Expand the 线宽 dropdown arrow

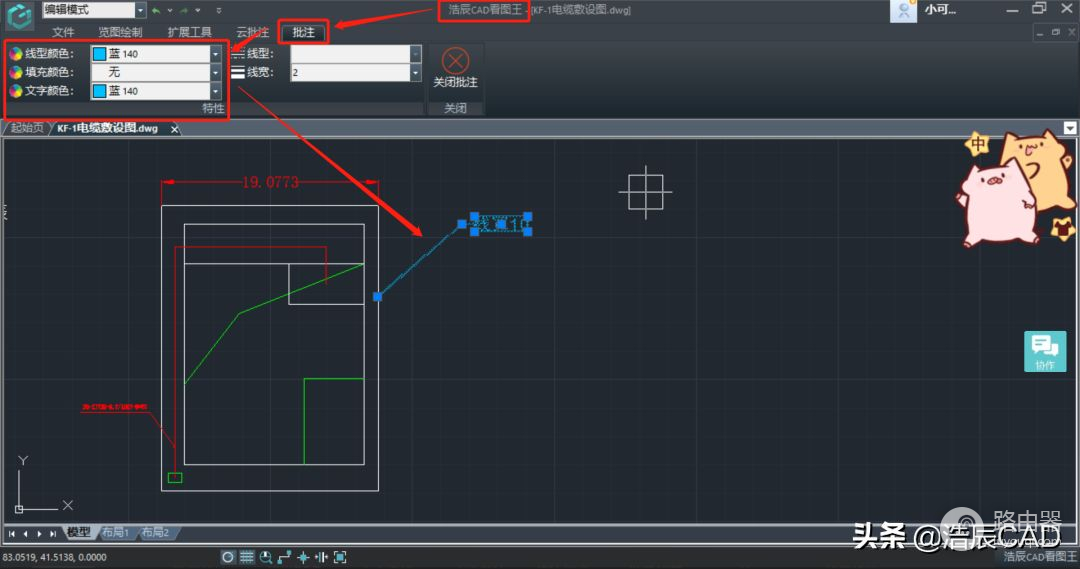click(415, 72)
